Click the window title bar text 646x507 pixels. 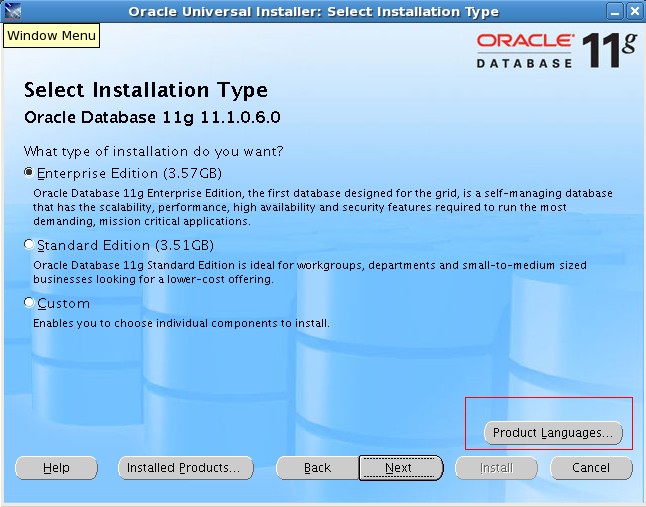click(x=314, y=12)
